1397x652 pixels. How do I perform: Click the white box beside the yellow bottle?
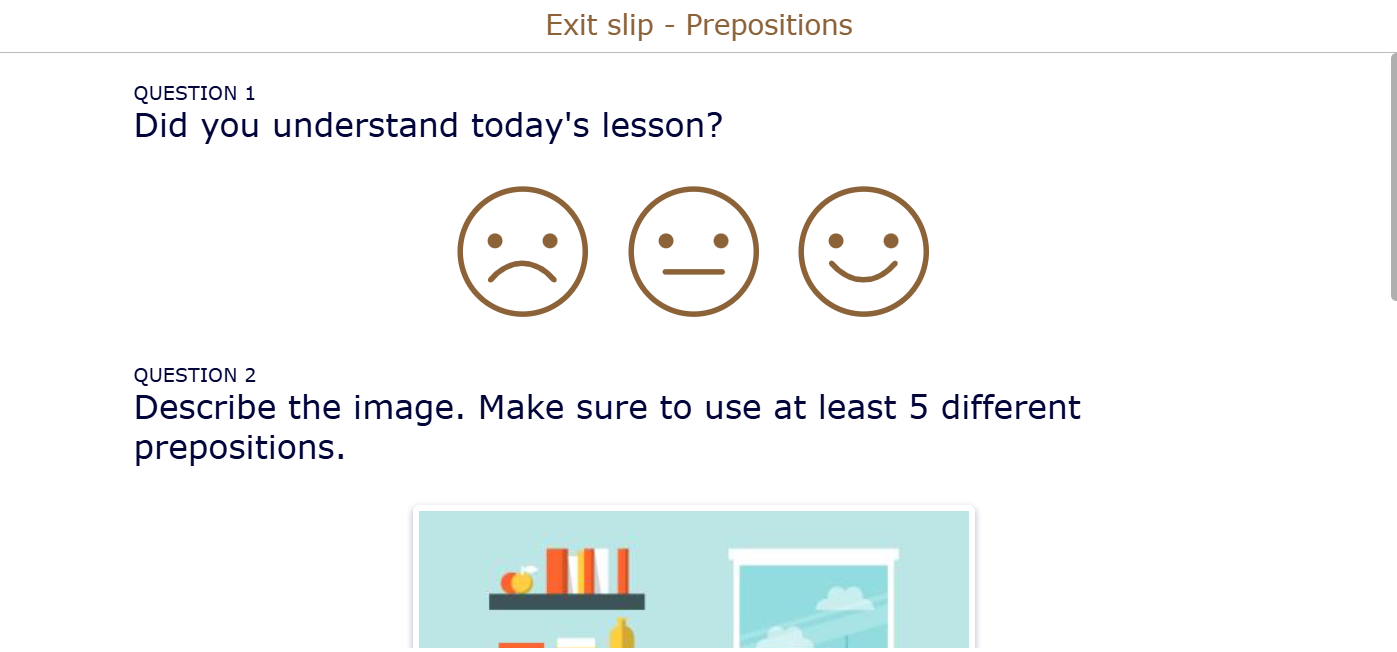click(x=576, y=643)
